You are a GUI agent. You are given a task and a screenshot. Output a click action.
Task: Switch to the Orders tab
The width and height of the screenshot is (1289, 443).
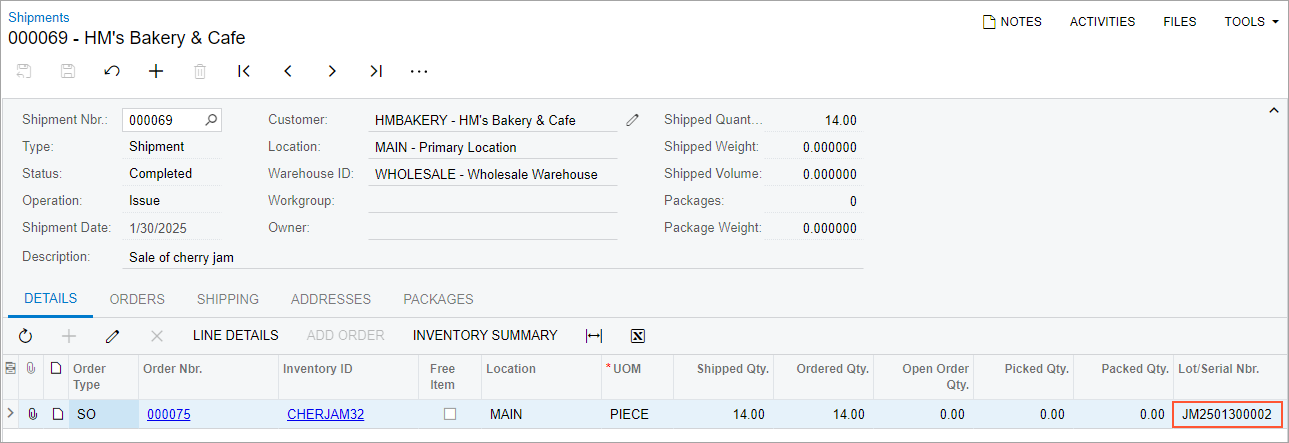137,299
